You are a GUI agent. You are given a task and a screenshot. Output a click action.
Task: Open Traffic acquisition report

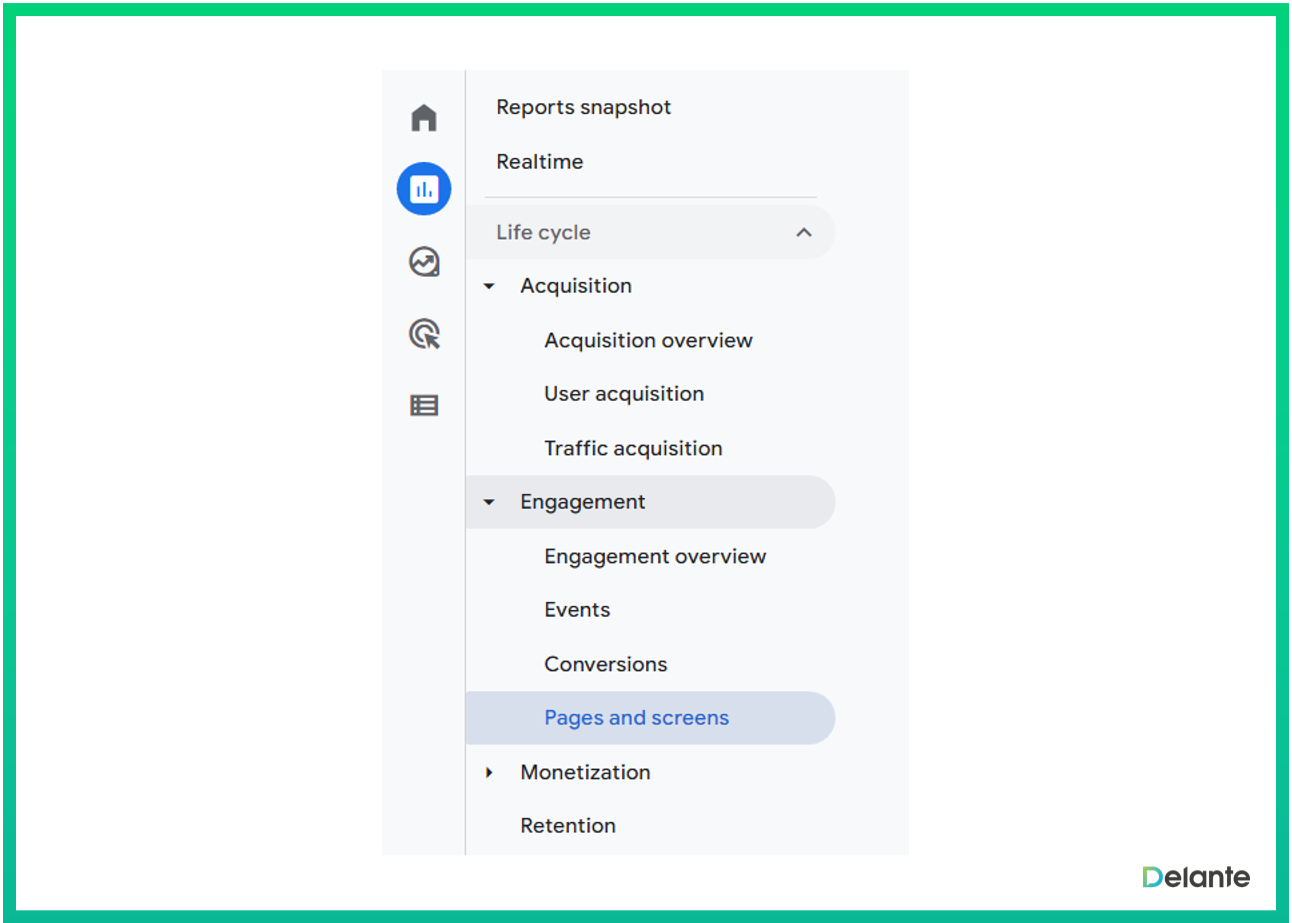coord(633,449)
